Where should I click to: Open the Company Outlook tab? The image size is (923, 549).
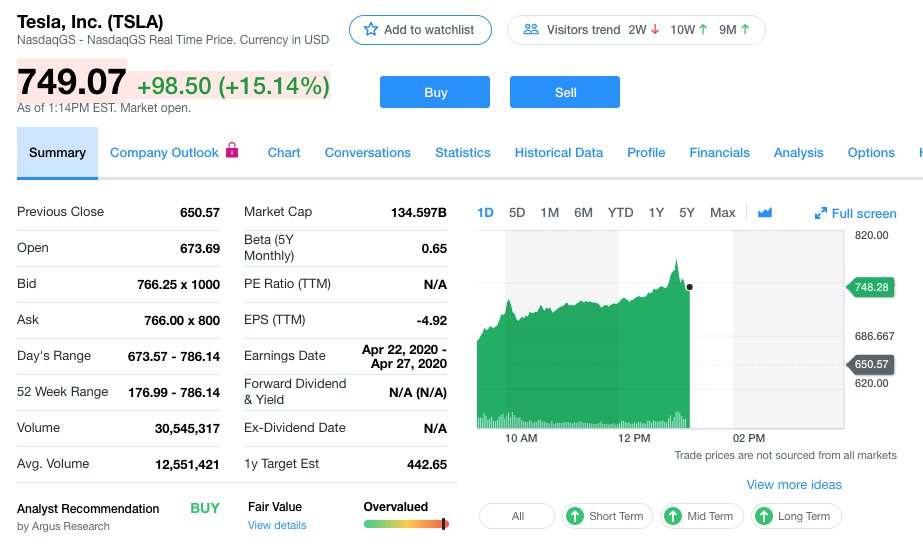[164, 152]
